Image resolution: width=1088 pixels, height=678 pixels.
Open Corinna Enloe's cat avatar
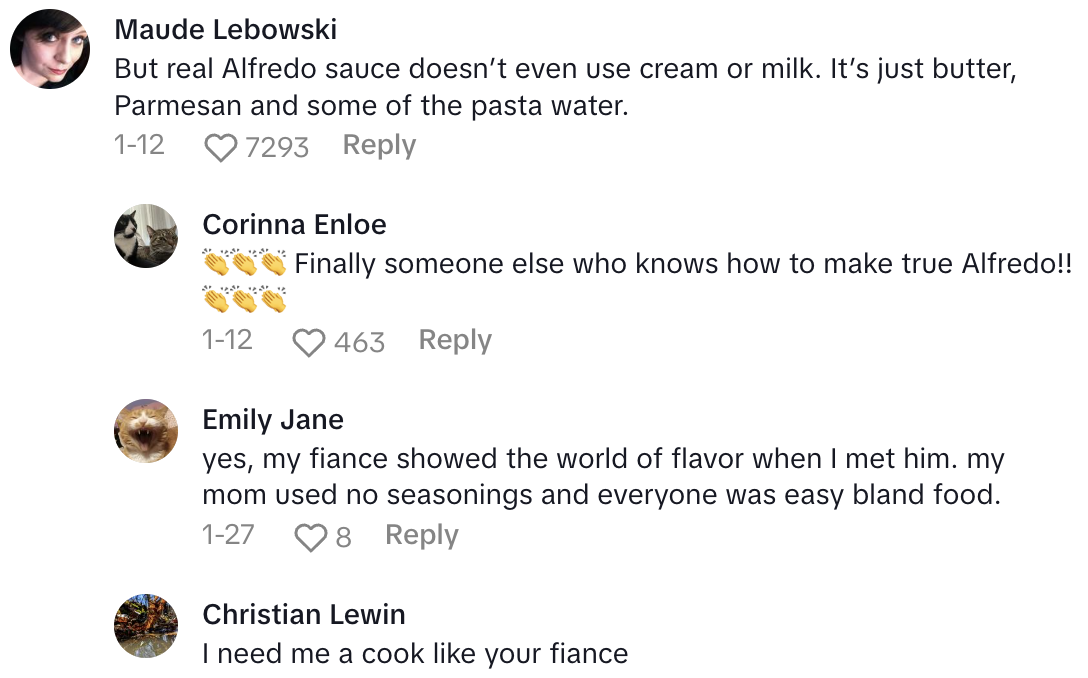pos(146,236)
